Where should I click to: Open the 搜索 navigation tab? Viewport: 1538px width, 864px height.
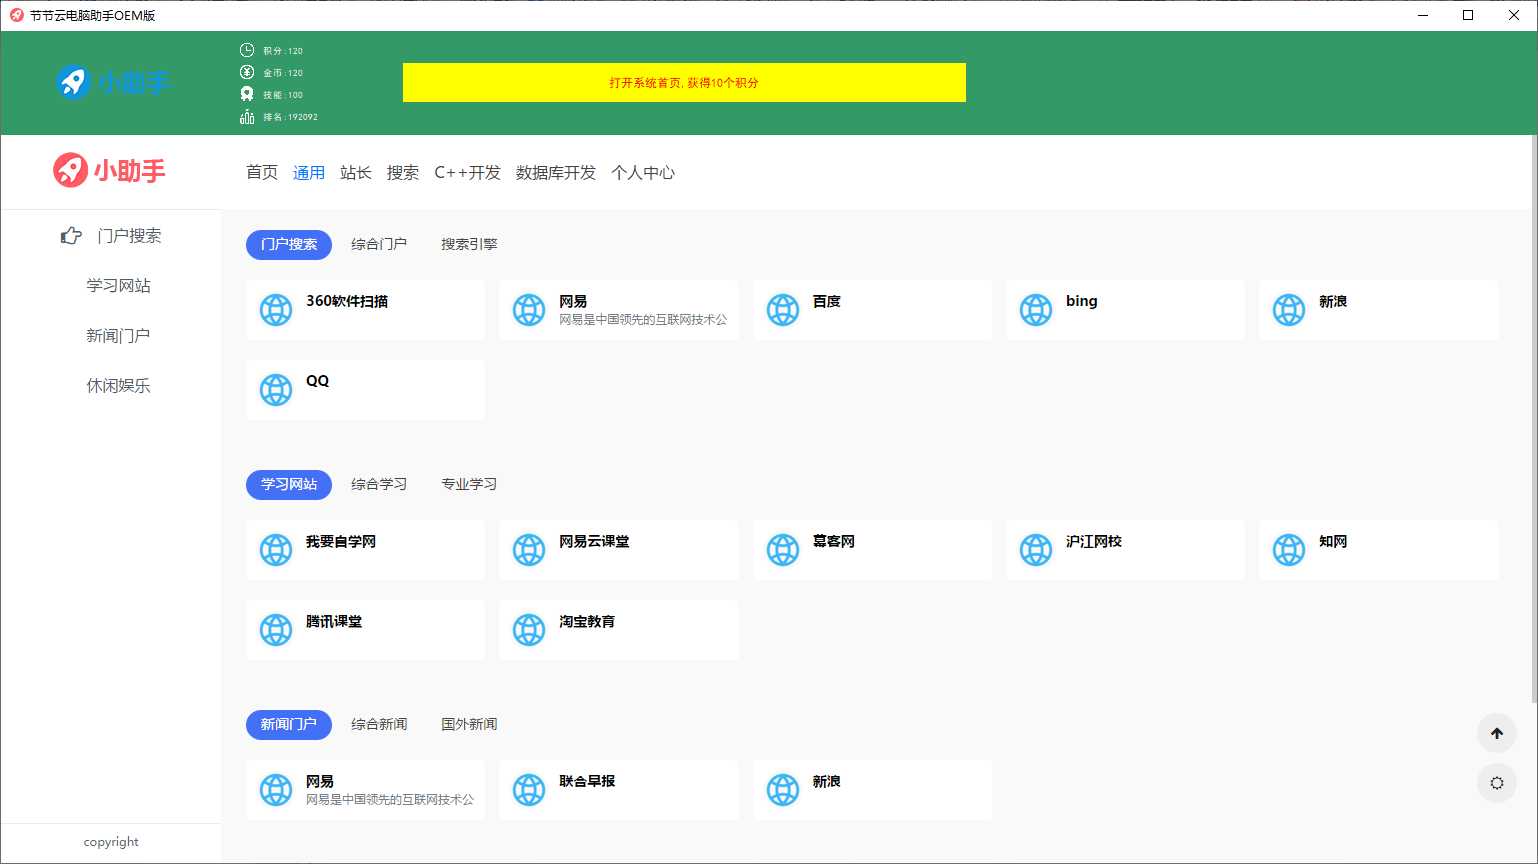coord(403,172)
